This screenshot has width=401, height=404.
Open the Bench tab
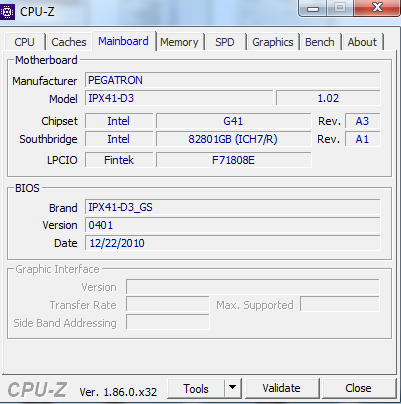coord(320,42)
